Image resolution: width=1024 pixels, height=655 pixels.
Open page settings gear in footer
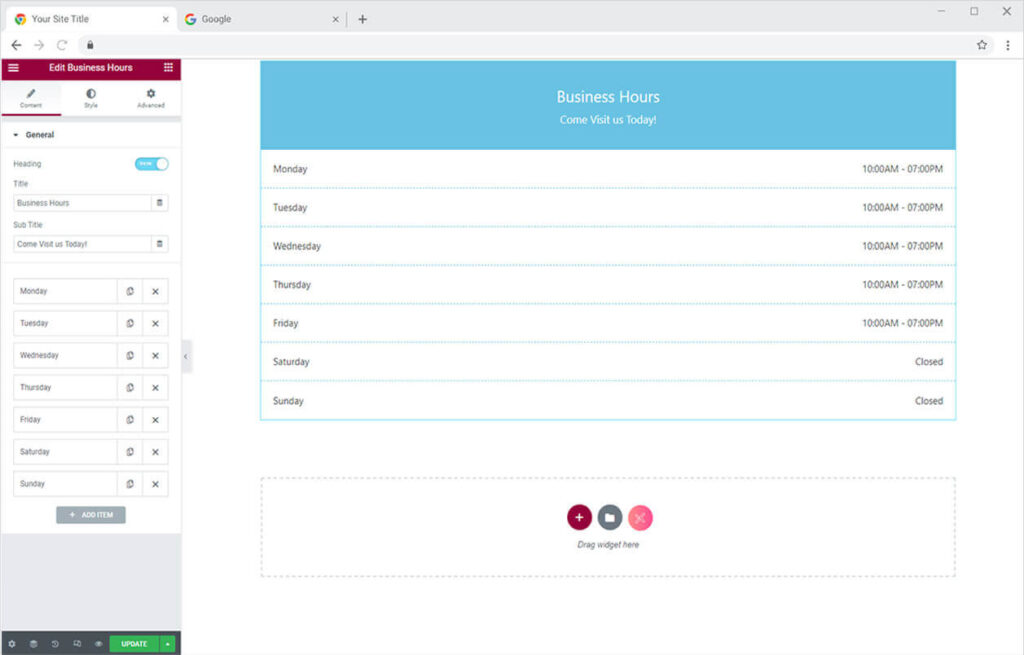(12, 644)
